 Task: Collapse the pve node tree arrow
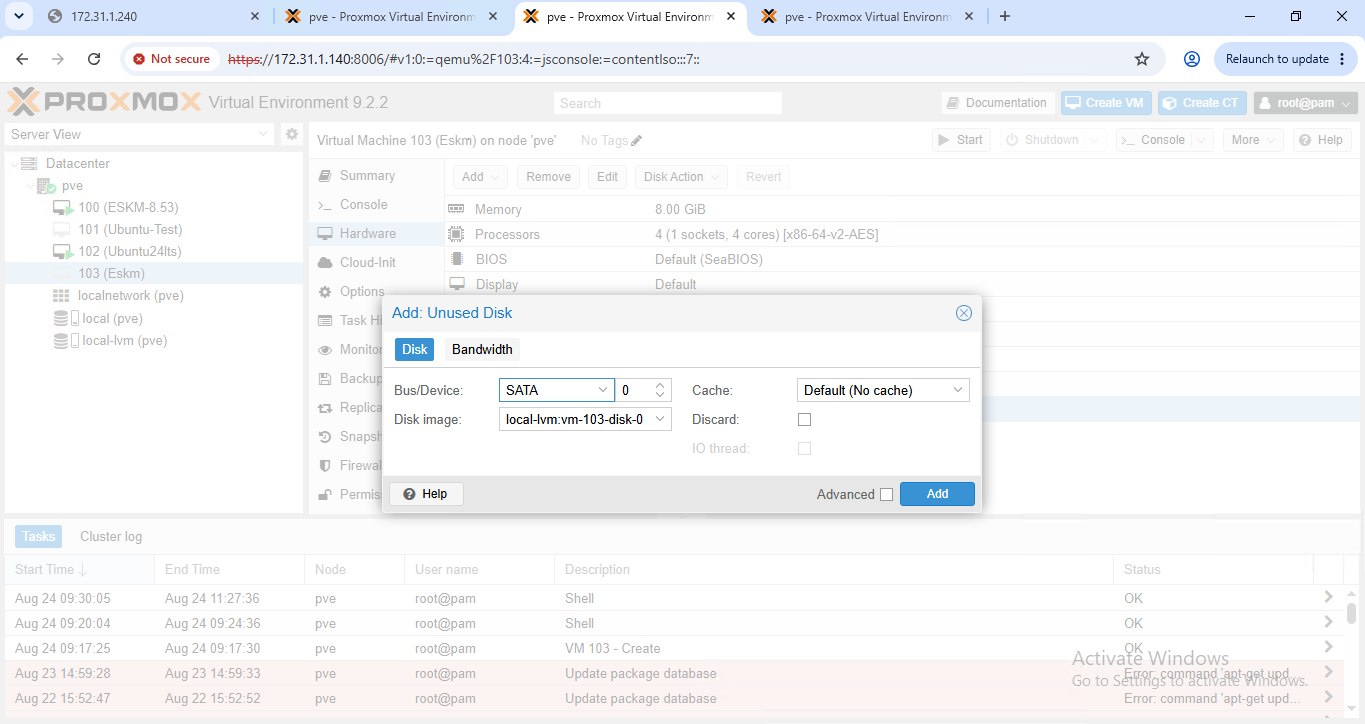(29, 186)
